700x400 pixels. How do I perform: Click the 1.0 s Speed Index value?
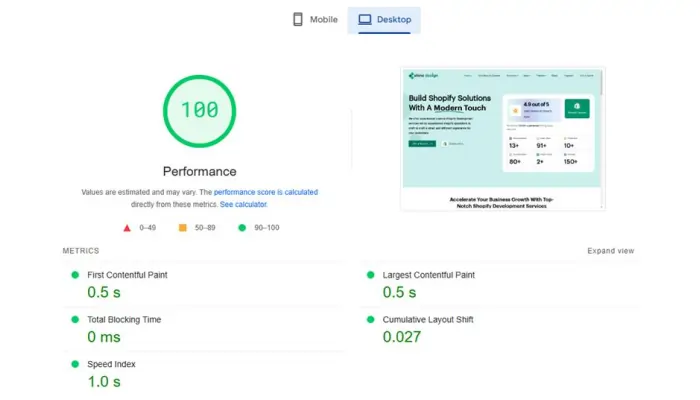coord(105,381)
